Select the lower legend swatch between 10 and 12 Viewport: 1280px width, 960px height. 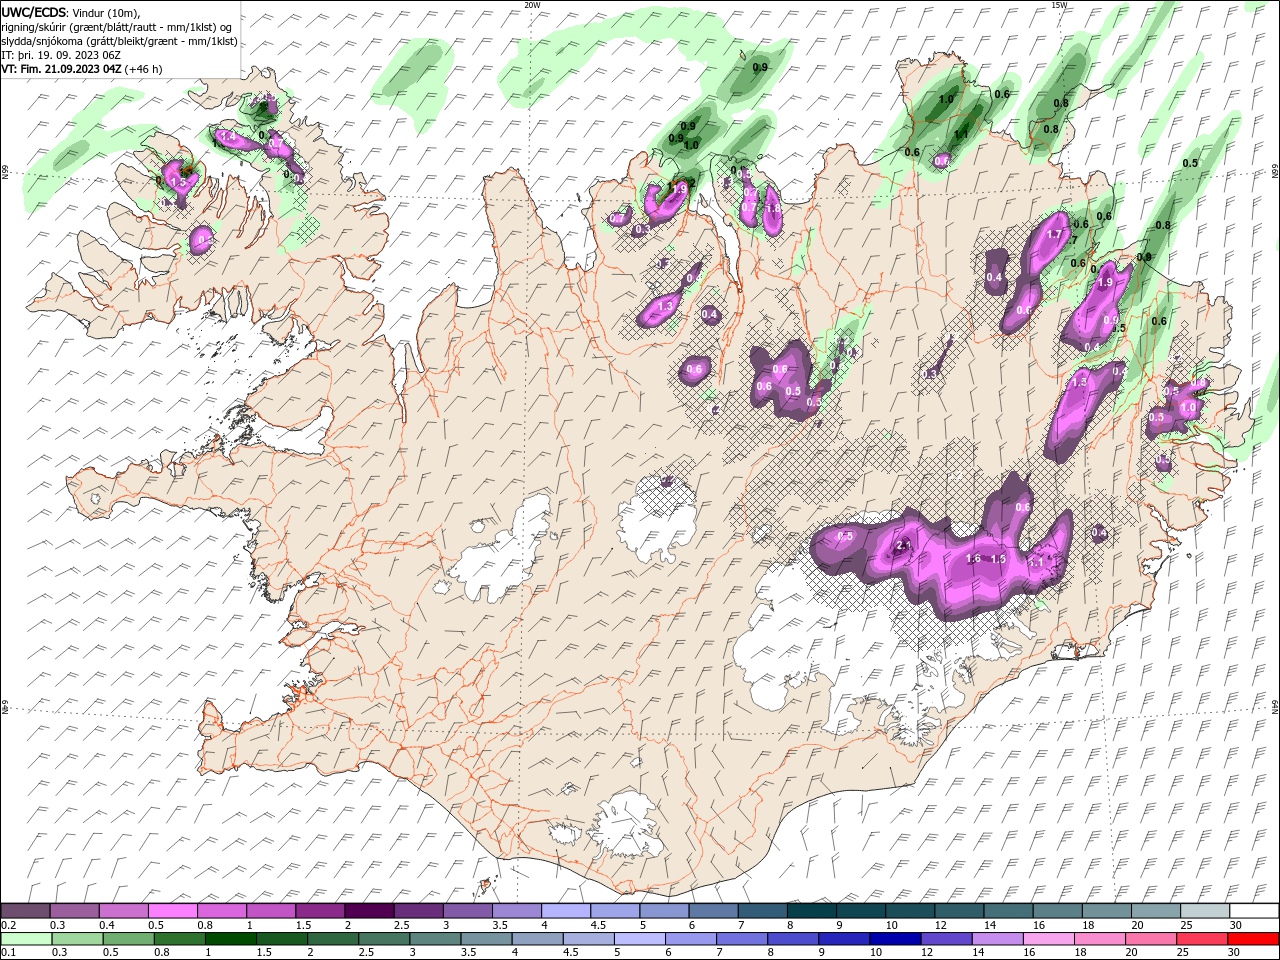pos(894,939)
